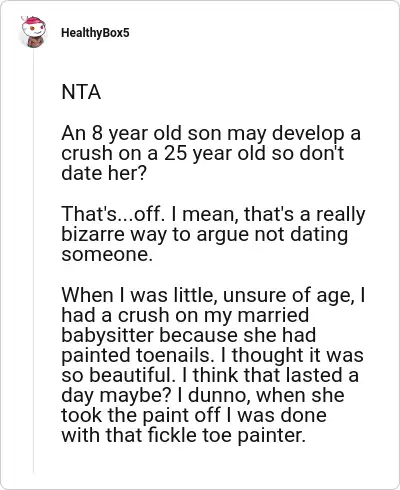Click the words "date her?"
Image resolution: width=400 pixels, height=490 pixels.
coord(104,173)
